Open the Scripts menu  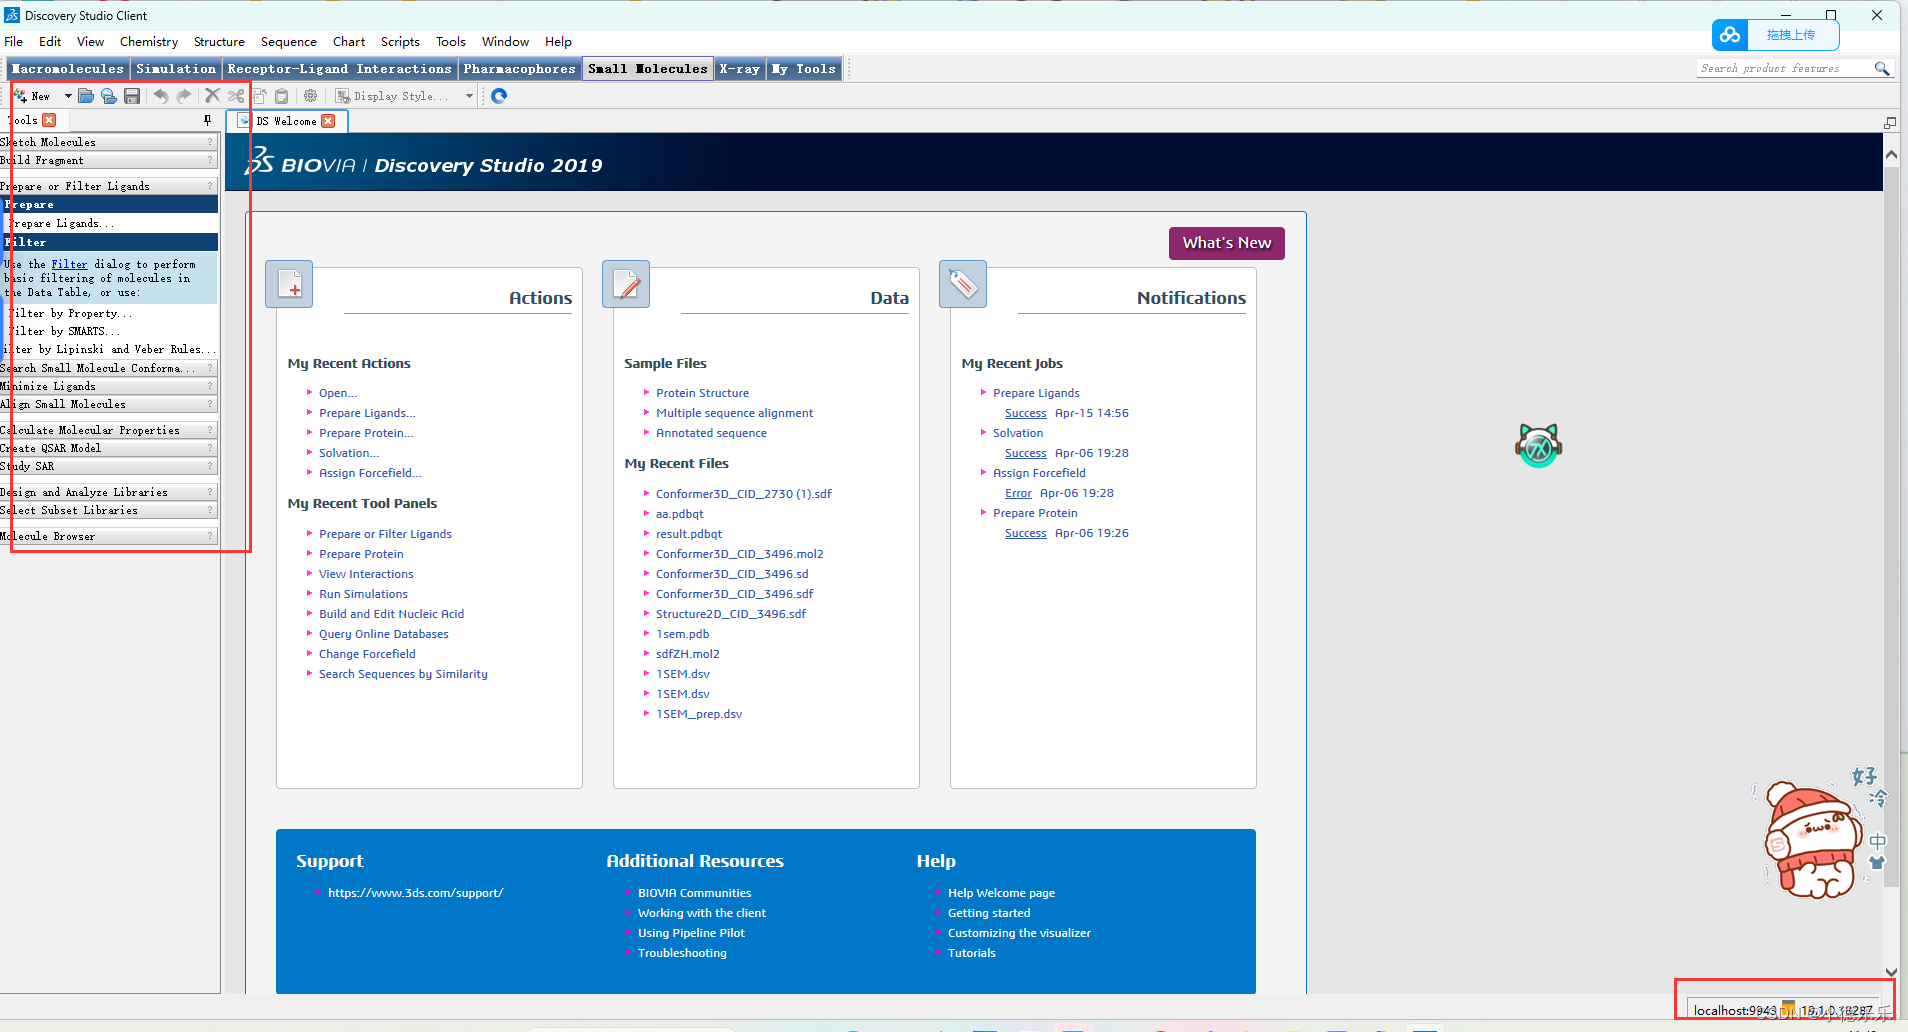coord(400,42)
